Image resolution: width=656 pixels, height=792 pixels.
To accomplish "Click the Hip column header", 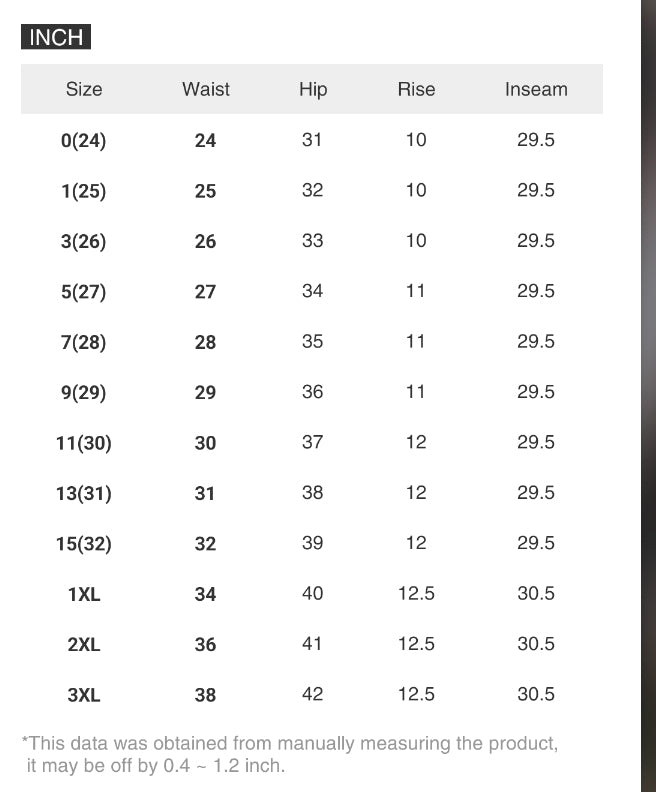I will (313, 89).
